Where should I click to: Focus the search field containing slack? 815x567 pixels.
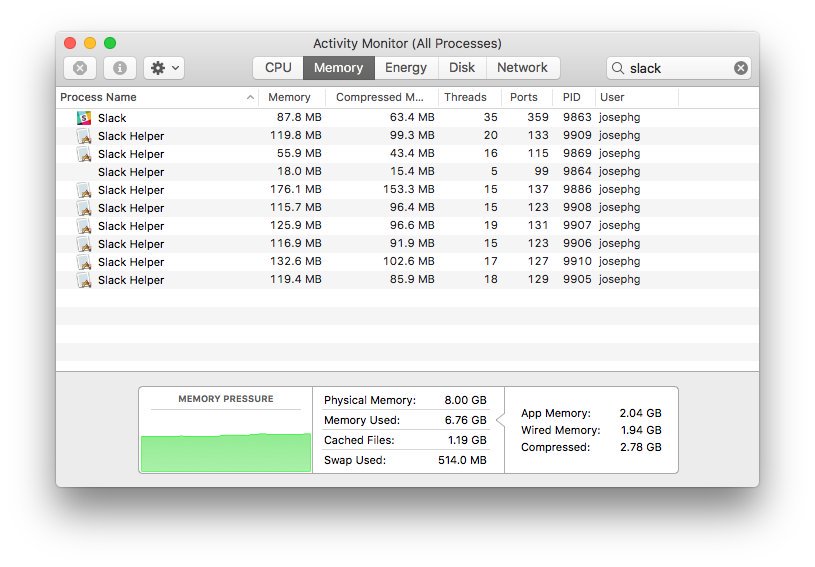click(x=678, y=68)
